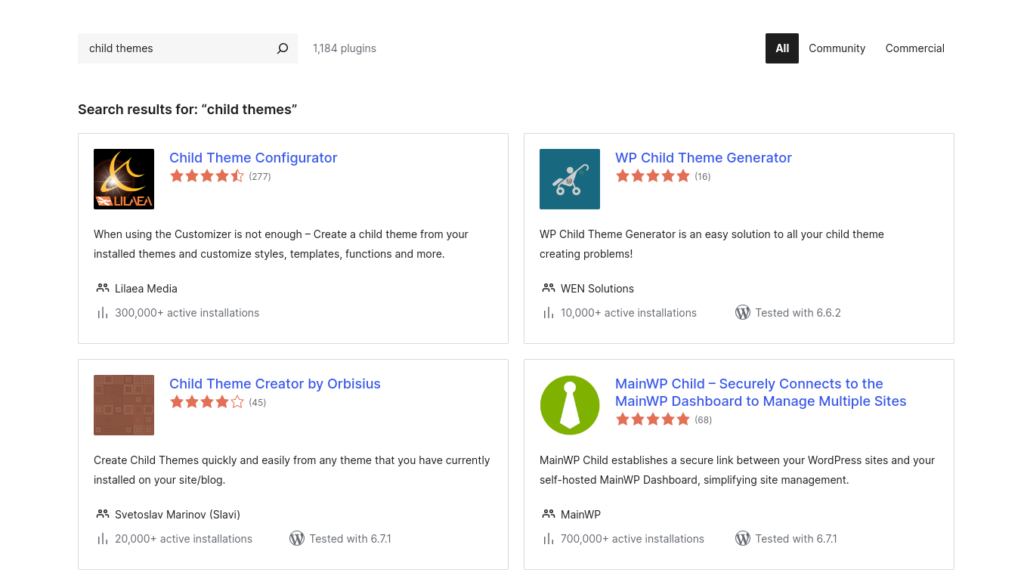The height and width of the screenshot is (585, 1024).
Task: Click the 10,000+ active installations text
Action: 629,313
